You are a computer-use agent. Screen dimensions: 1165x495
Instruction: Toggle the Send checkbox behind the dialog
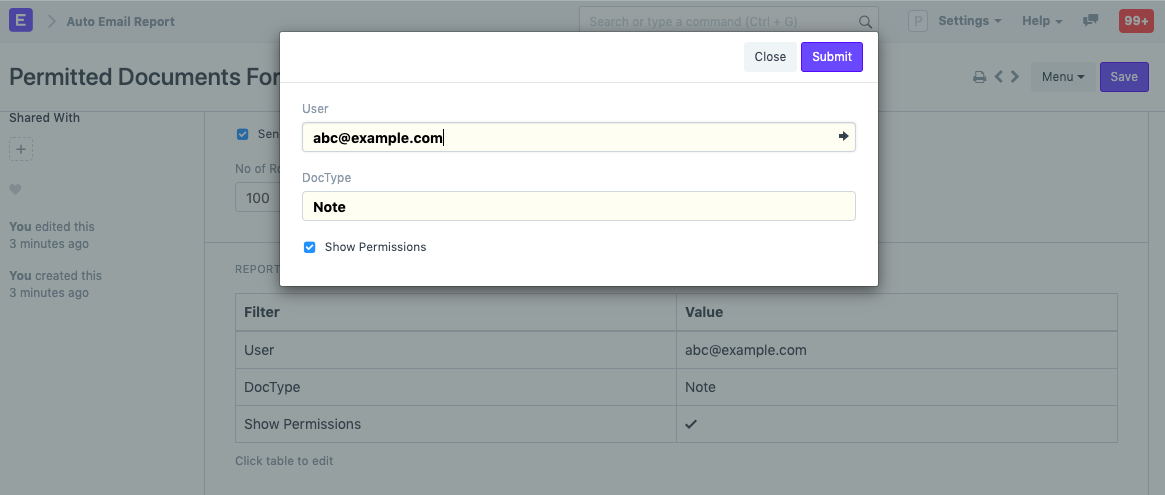click(x=242, y=134)
